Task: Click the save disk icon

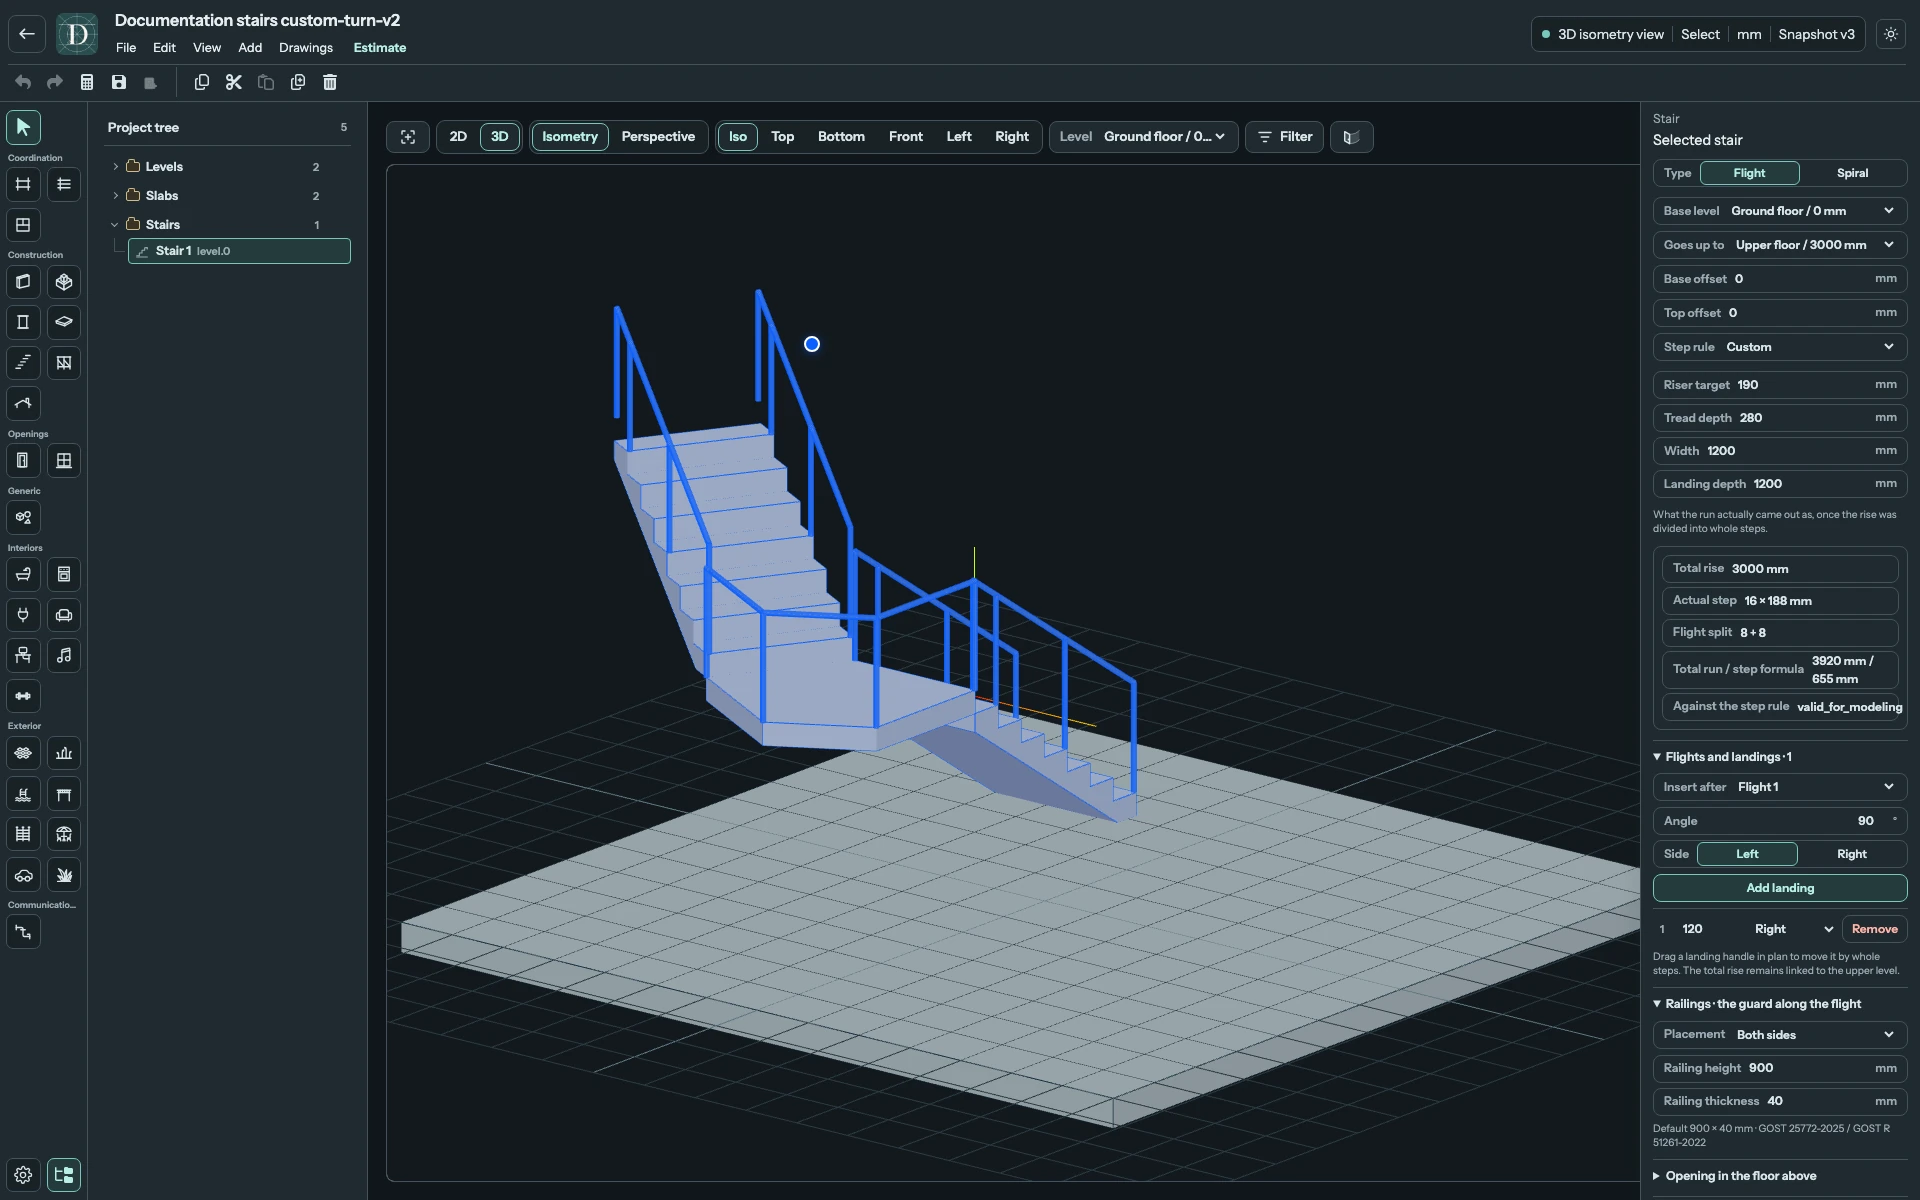Action: 119,82
